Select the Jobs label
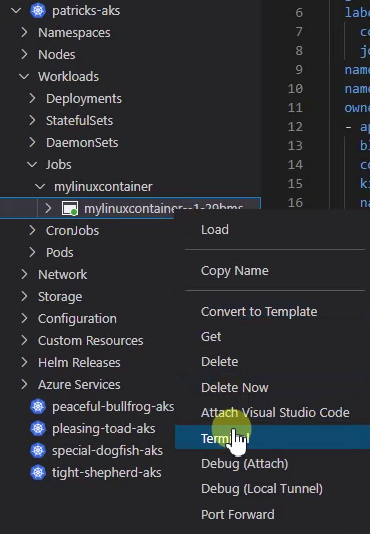This screenshot has width=370, height=534. [x=59, y=165]
